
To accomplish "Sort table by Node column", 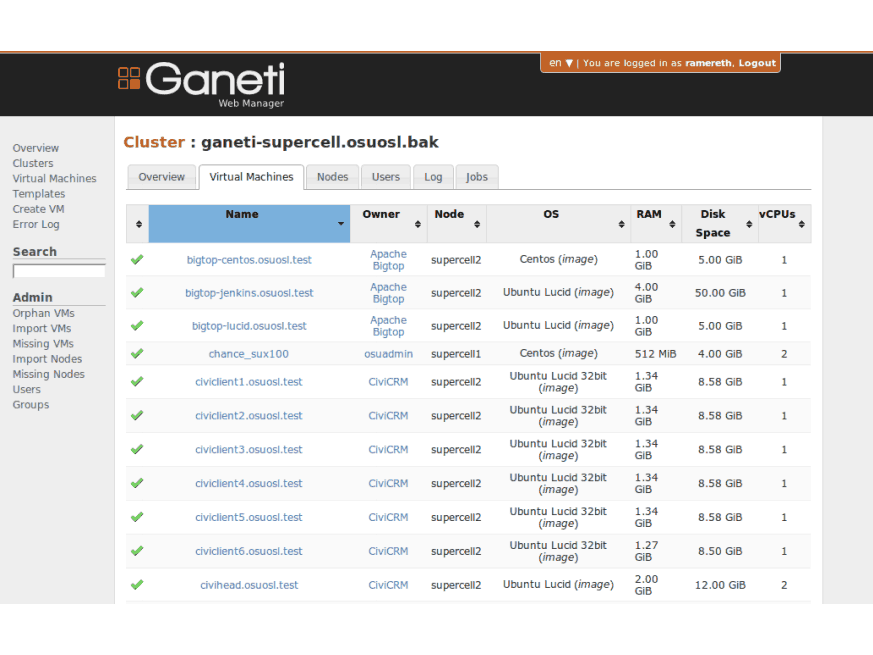I will [457, 223].
